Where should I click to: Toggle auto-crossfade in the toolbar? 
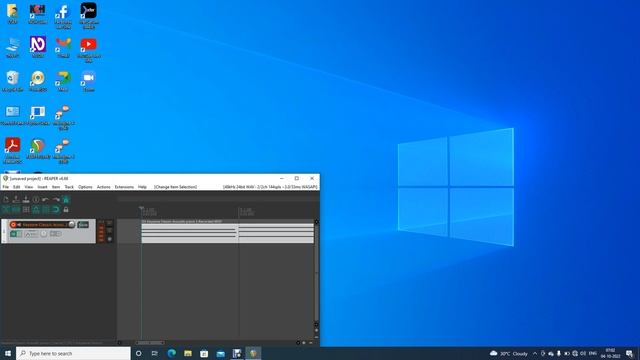pyautogui.click(x=6, y=209)
